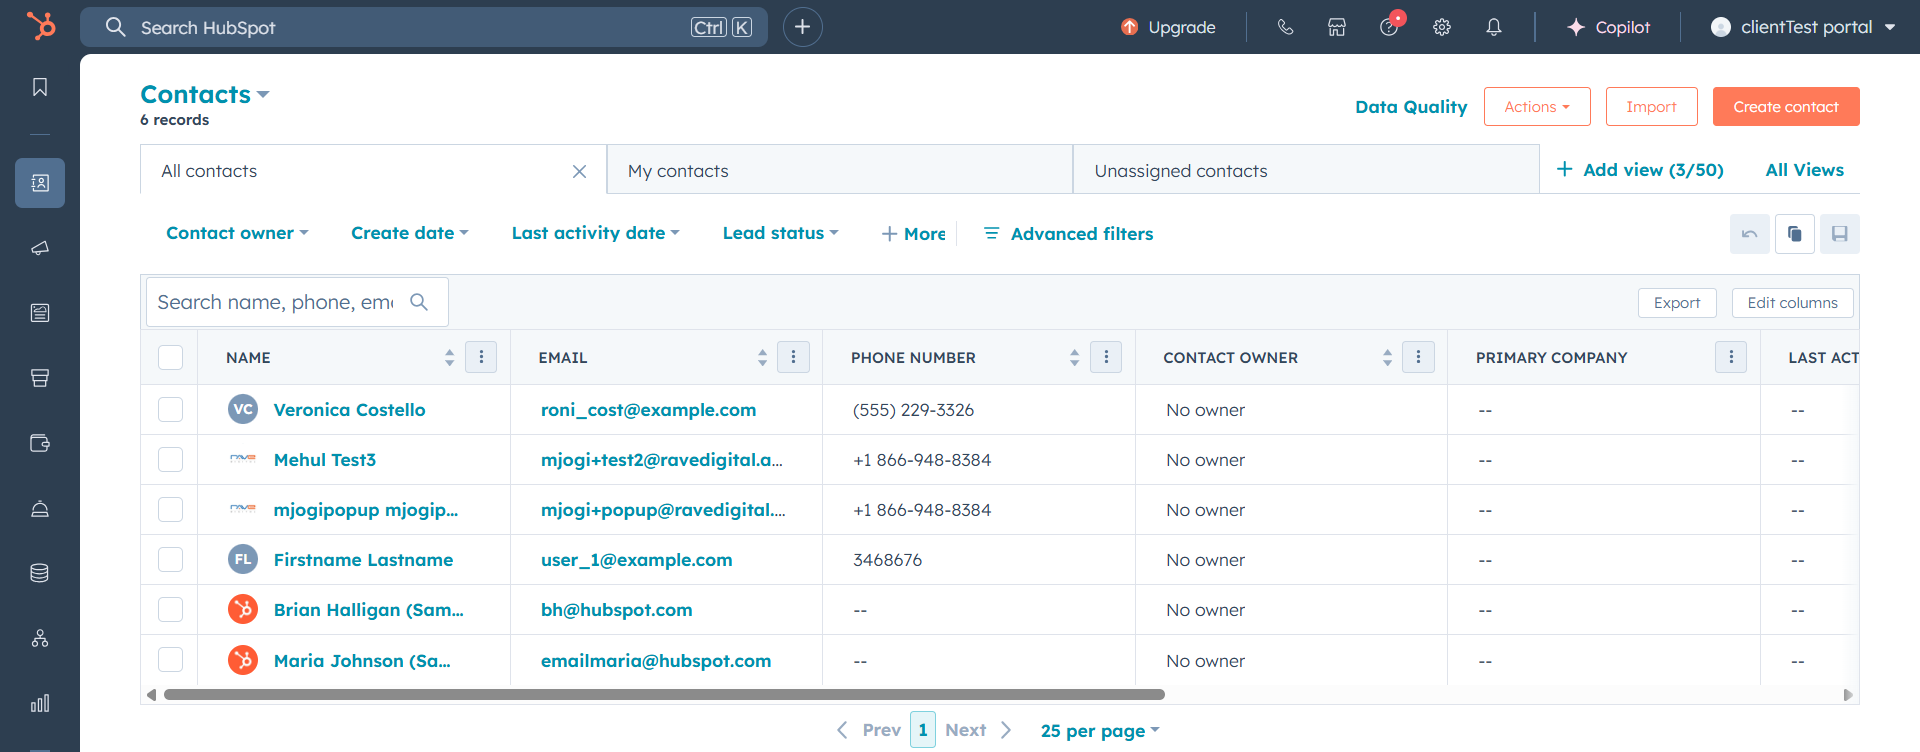Check the mjogipopup row checkbox
The width and height of the screenshot is (1920, 752).
171,510
